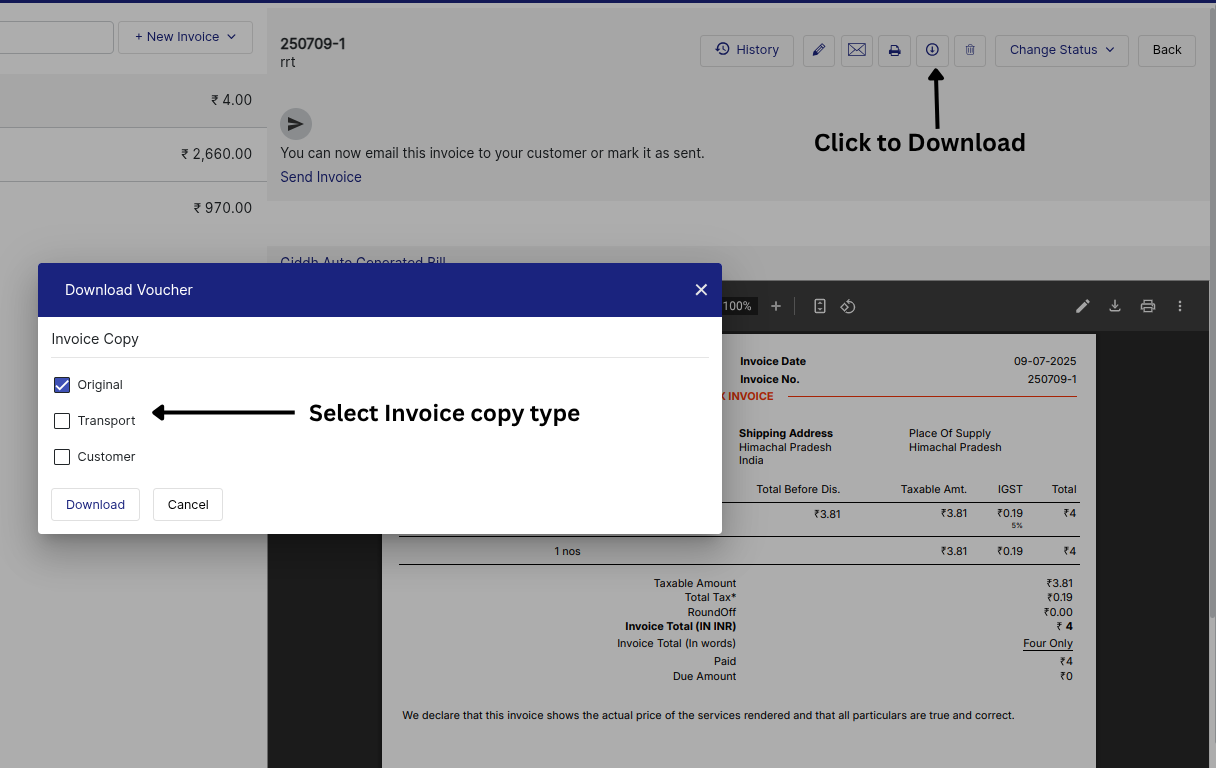Select the ₹ 4.00 invoice row
Viewport: 1216px width, 768px height.
point(133,100)
